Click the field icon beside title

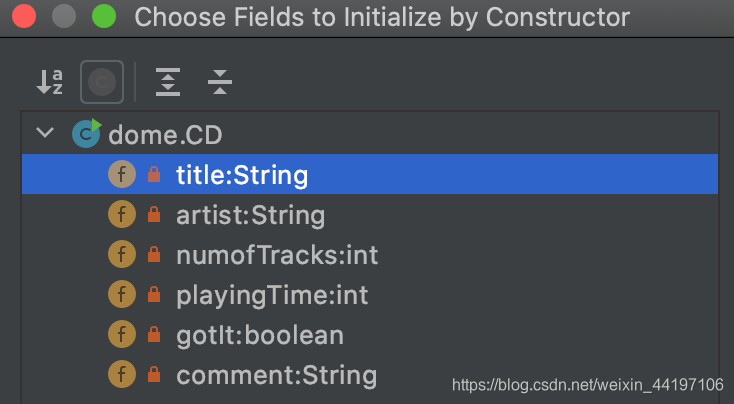pos(122,174)
